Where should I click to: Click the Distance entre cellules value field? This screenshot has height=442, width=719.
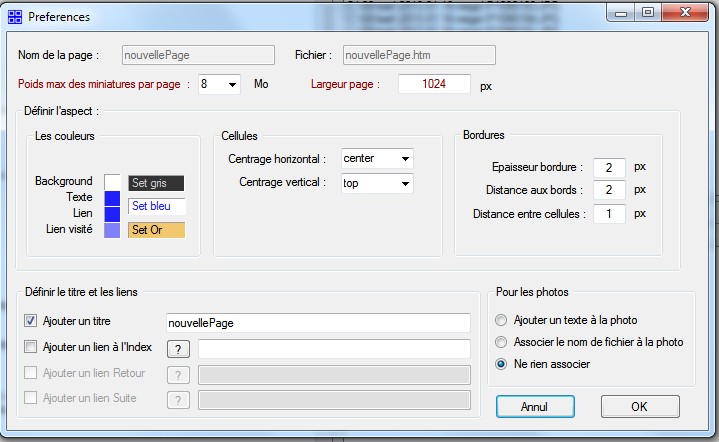coord(609,214)
